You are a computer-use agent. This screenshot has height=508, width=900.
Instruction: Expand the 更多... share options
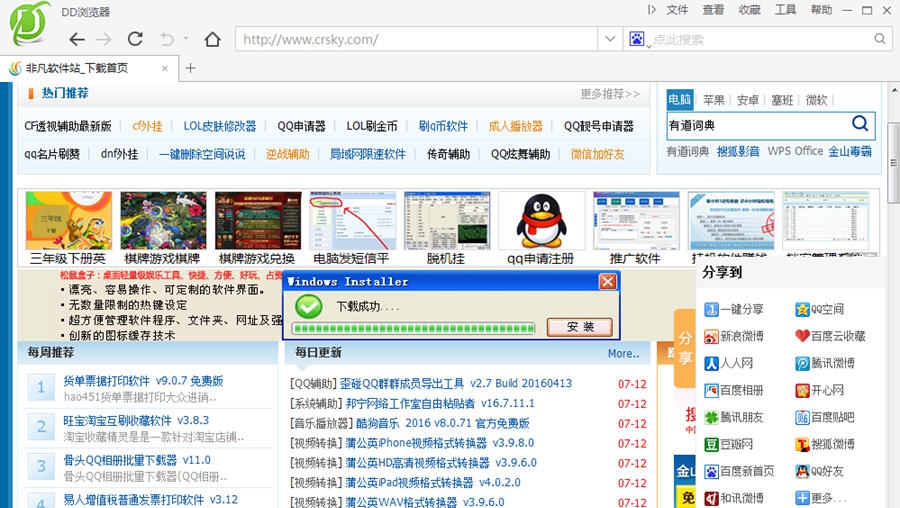click(821, 498)
